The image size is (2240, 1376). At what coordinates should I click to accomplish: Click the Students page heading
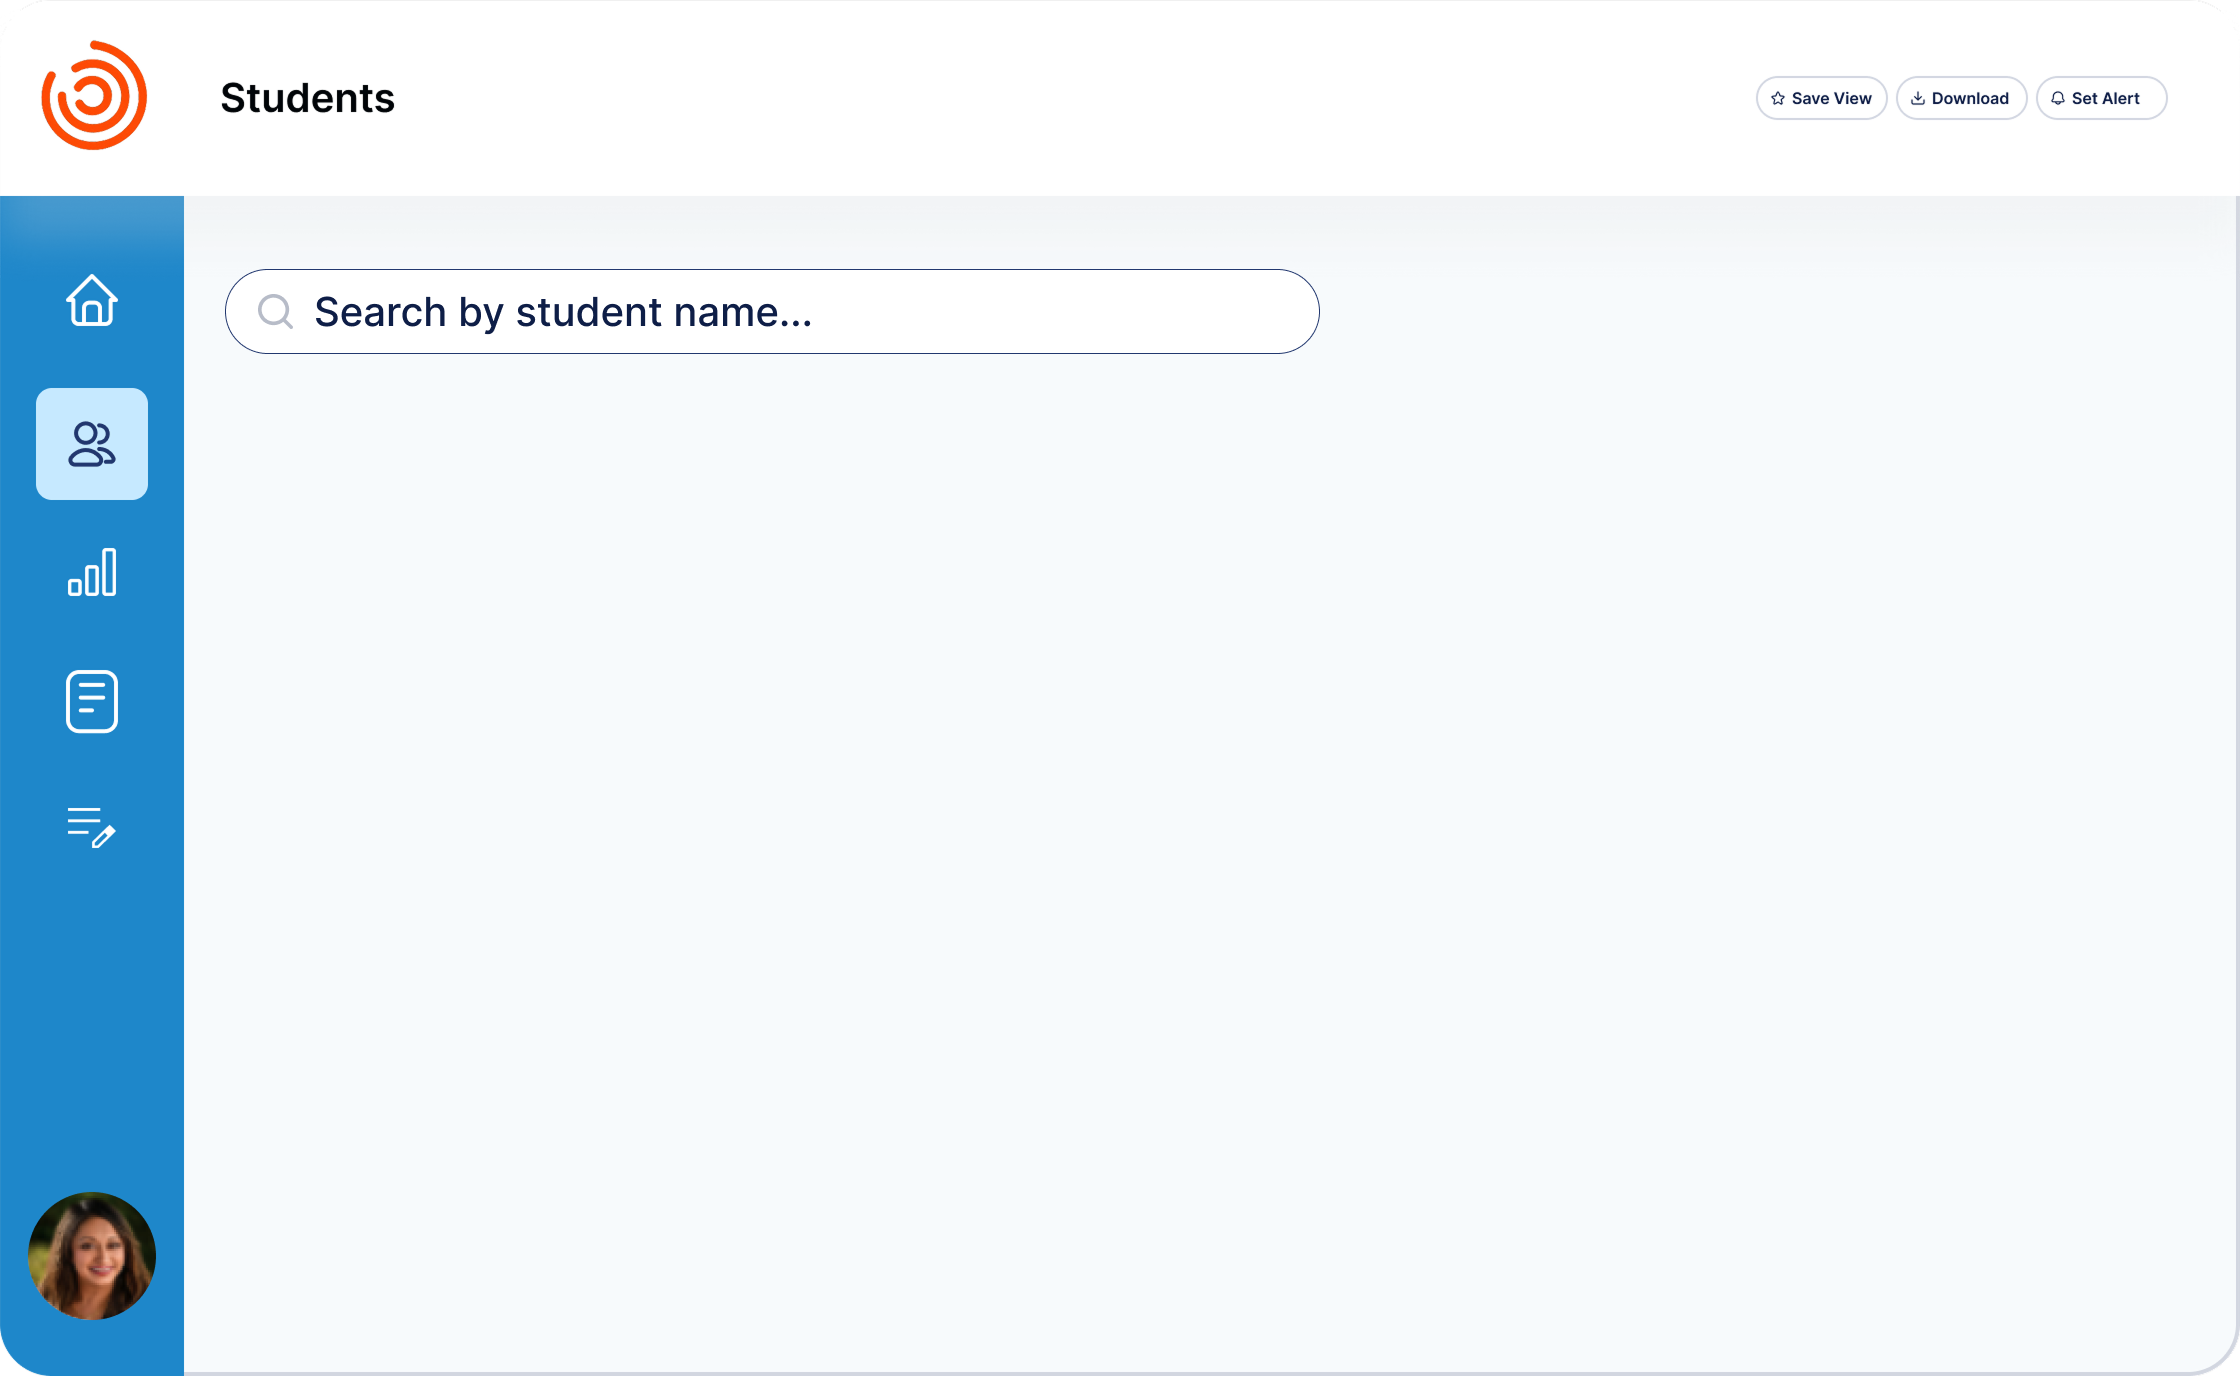[x=308, y=98]
